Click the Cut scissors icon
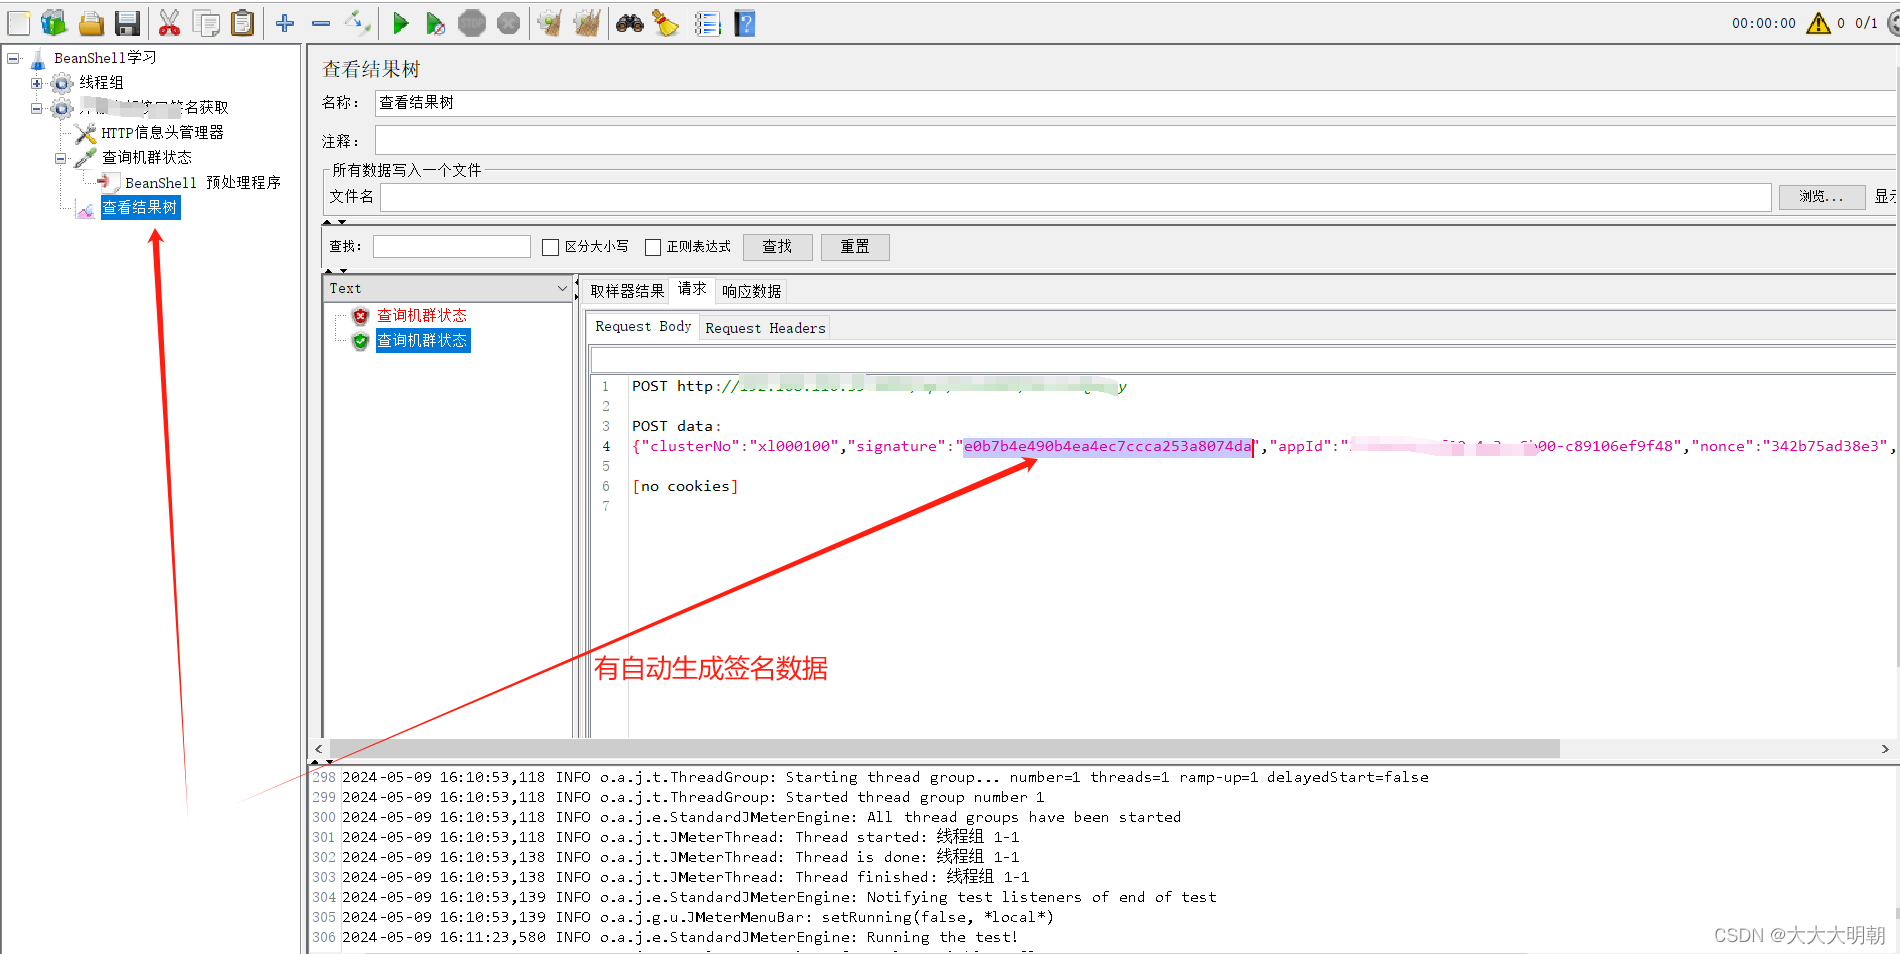Image resolution: width=1900 pixels, height=954 pixels. pos(169,23)
